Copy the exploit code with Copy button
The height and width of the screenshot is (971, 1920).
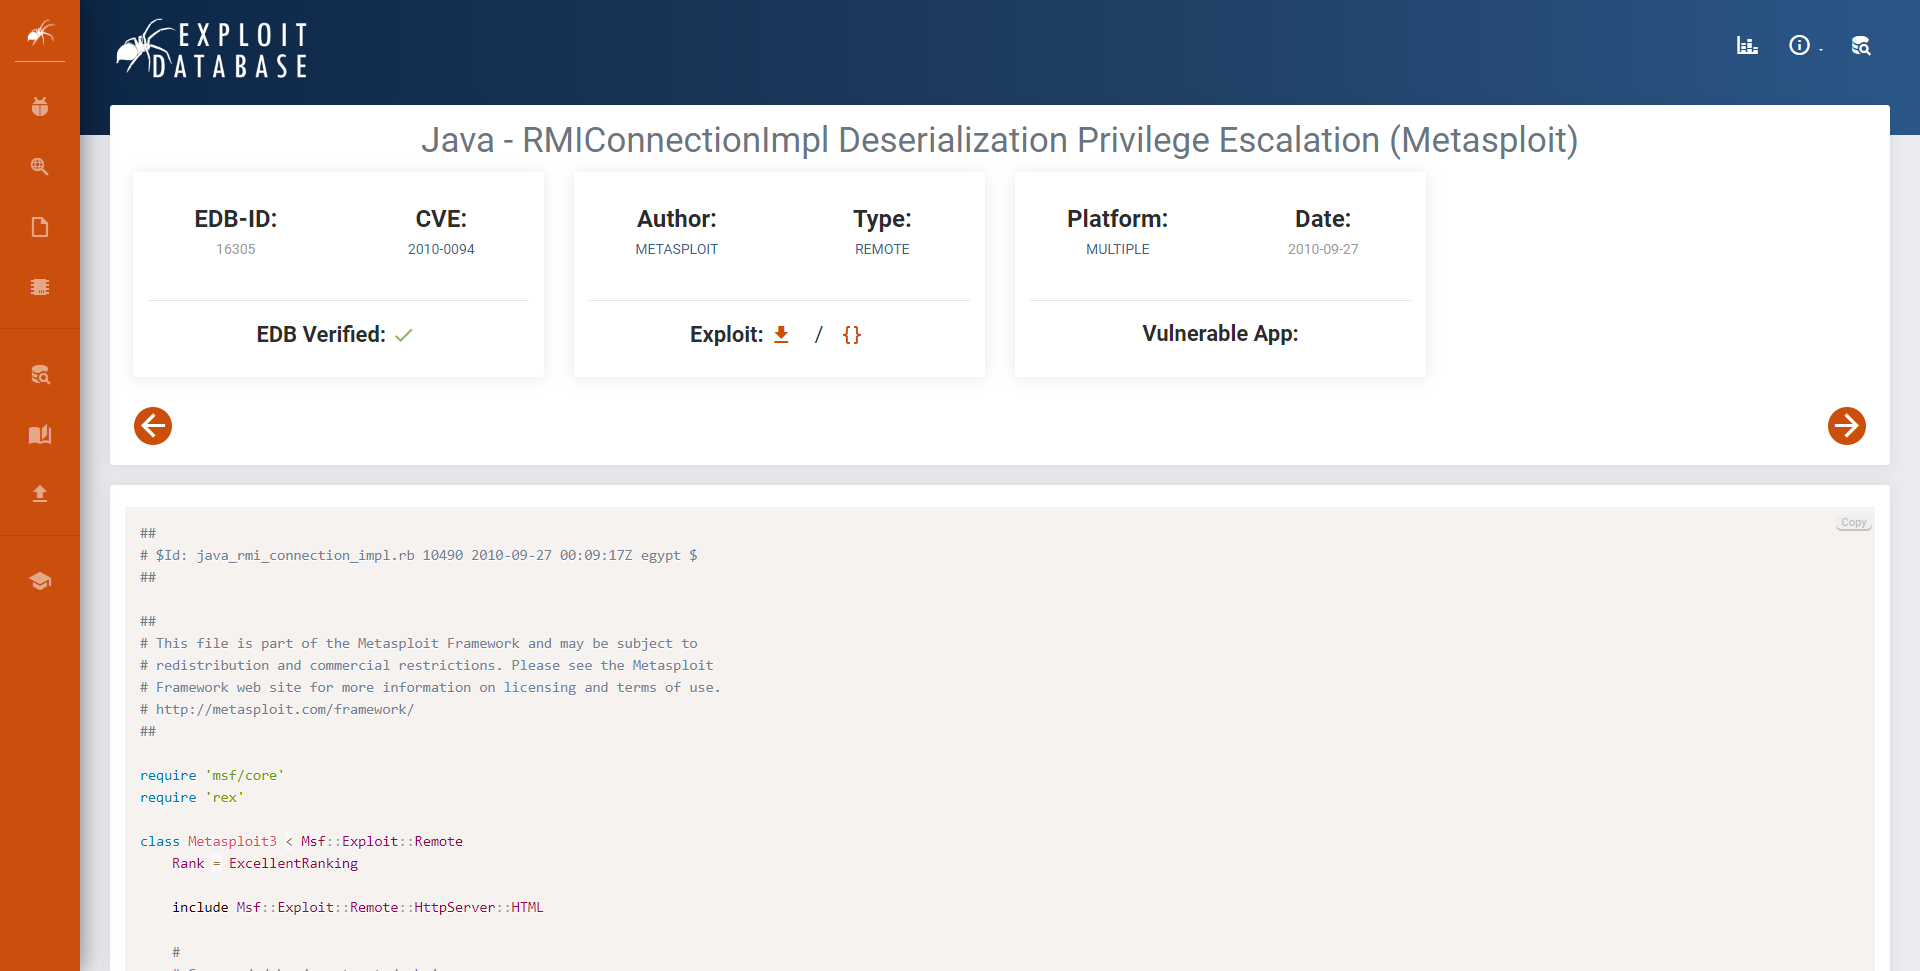point(1854,523)
